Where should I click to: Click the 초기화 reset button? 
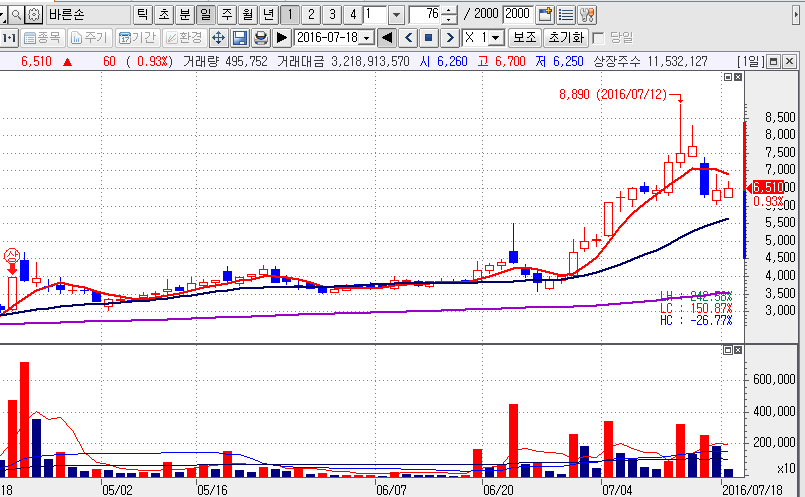point(566,37)
